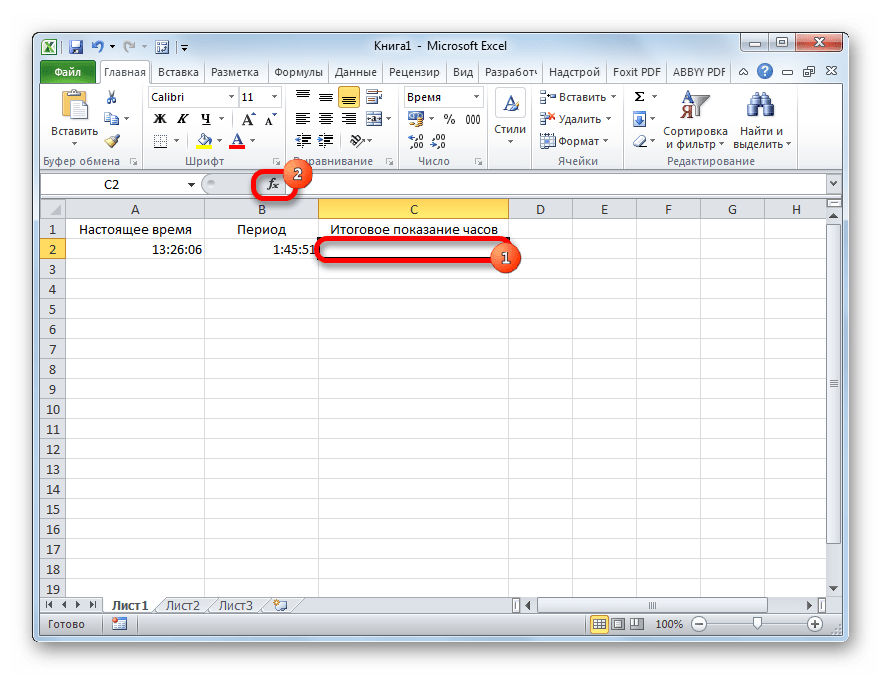This screenshot has height=675, width=882.
Task: Save the workbook with the floppy icon
Action: [x=75, y=47]
